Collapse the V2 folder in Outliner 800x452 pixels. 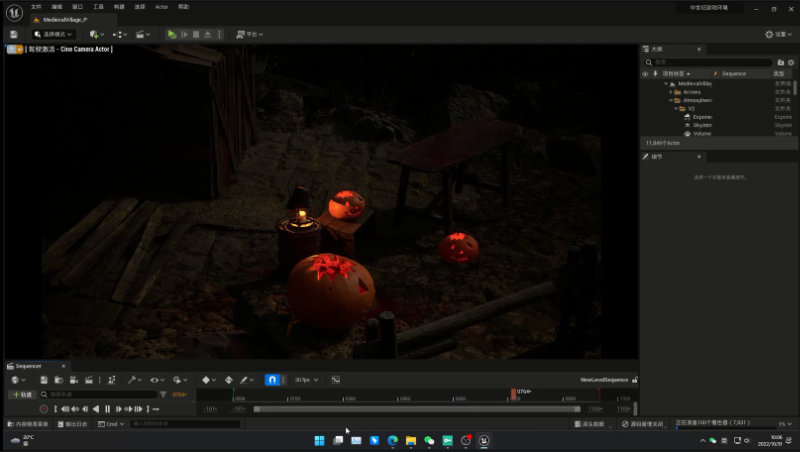tap(676, 109)
